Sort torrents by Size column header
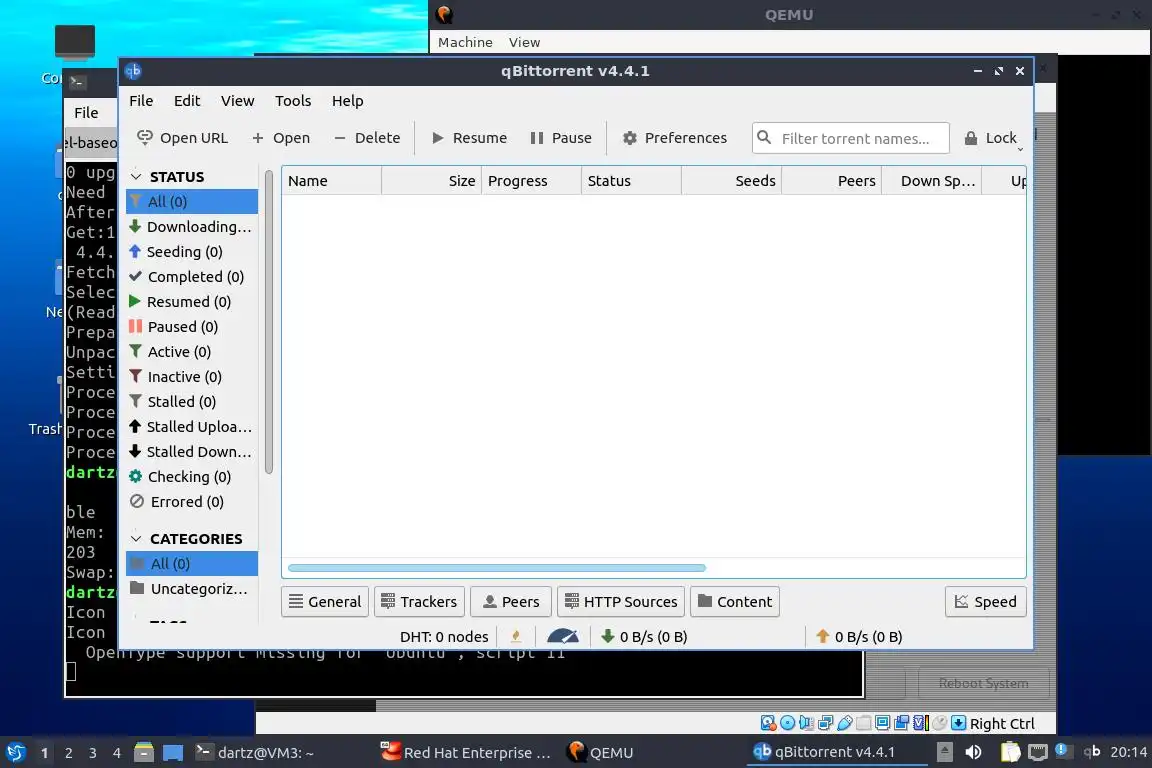Image resolution: width=1152 pixels, height=768 pixels. pyautogui.click(x=431, y=181)
